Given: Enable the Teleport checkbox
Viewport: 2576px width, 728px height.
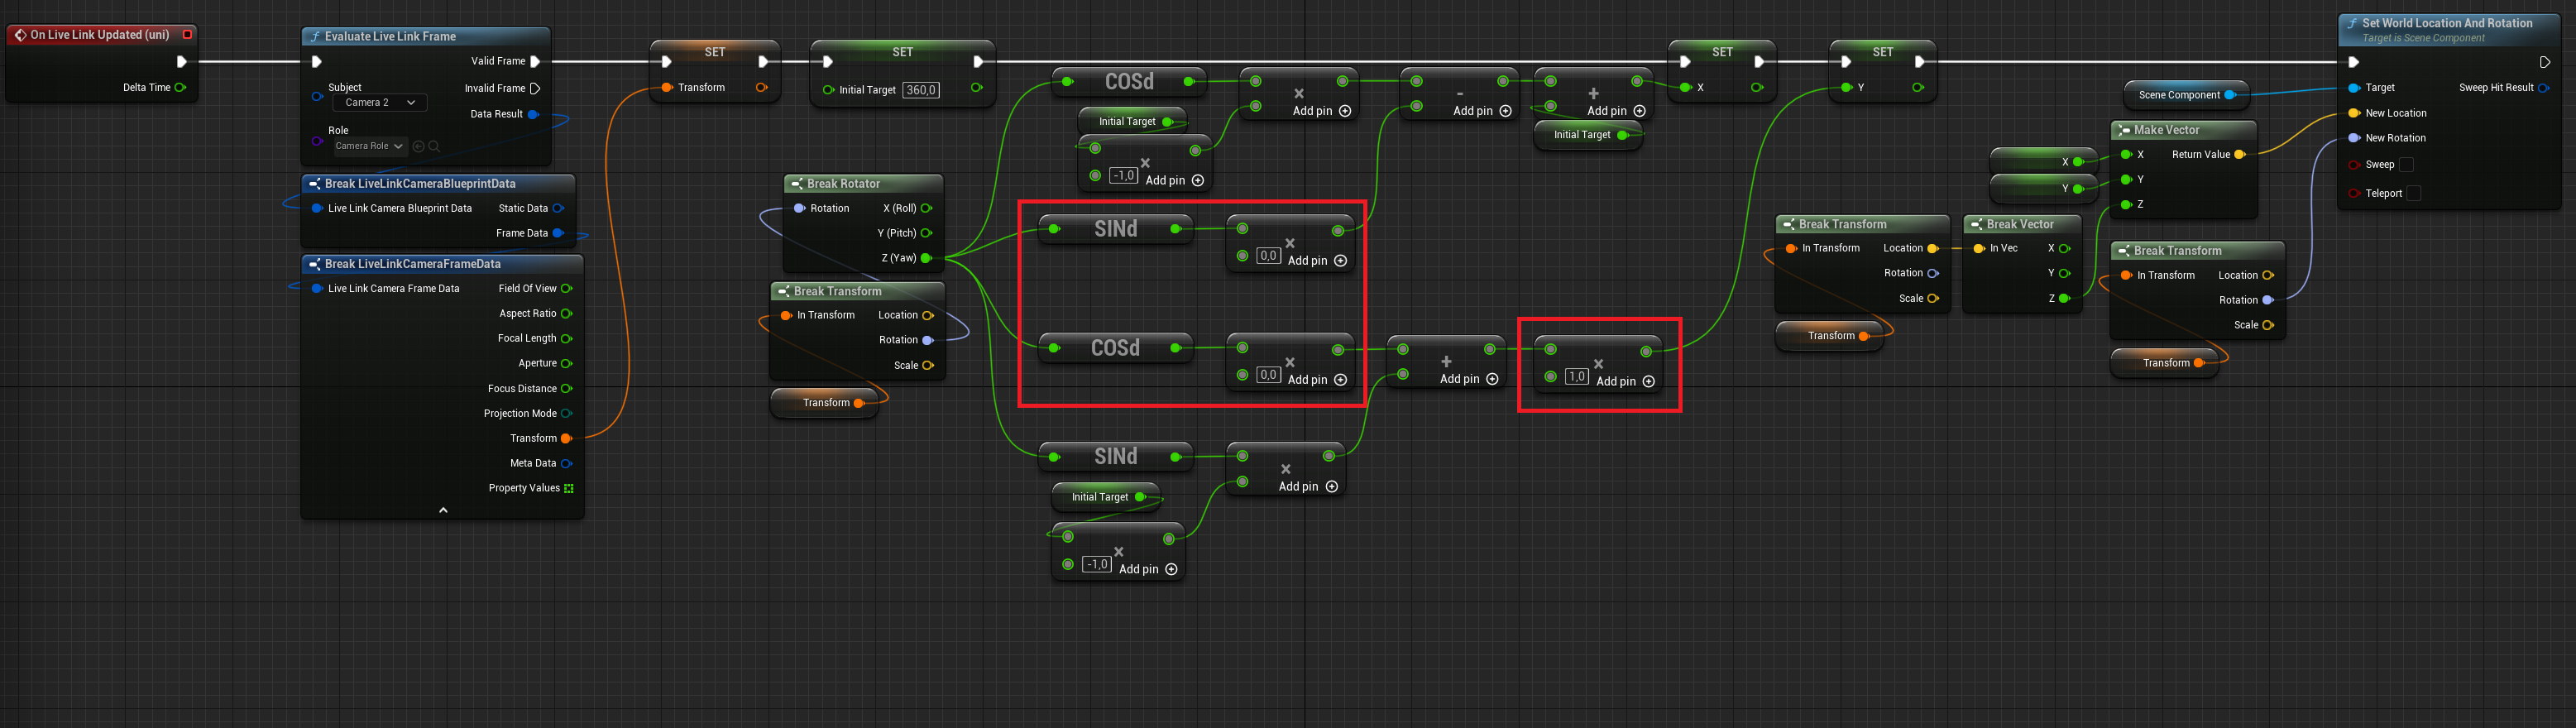Looking at the screenshot, I should [x=2414, y=194].
